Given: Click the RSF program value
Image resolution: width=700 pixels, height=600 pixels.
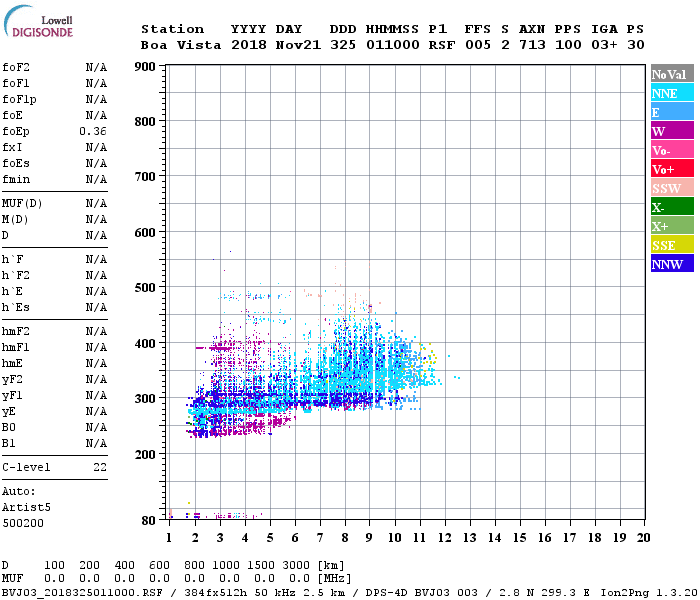Looking at the screenshot, I should pyautogui.click(x=442, y=45).
